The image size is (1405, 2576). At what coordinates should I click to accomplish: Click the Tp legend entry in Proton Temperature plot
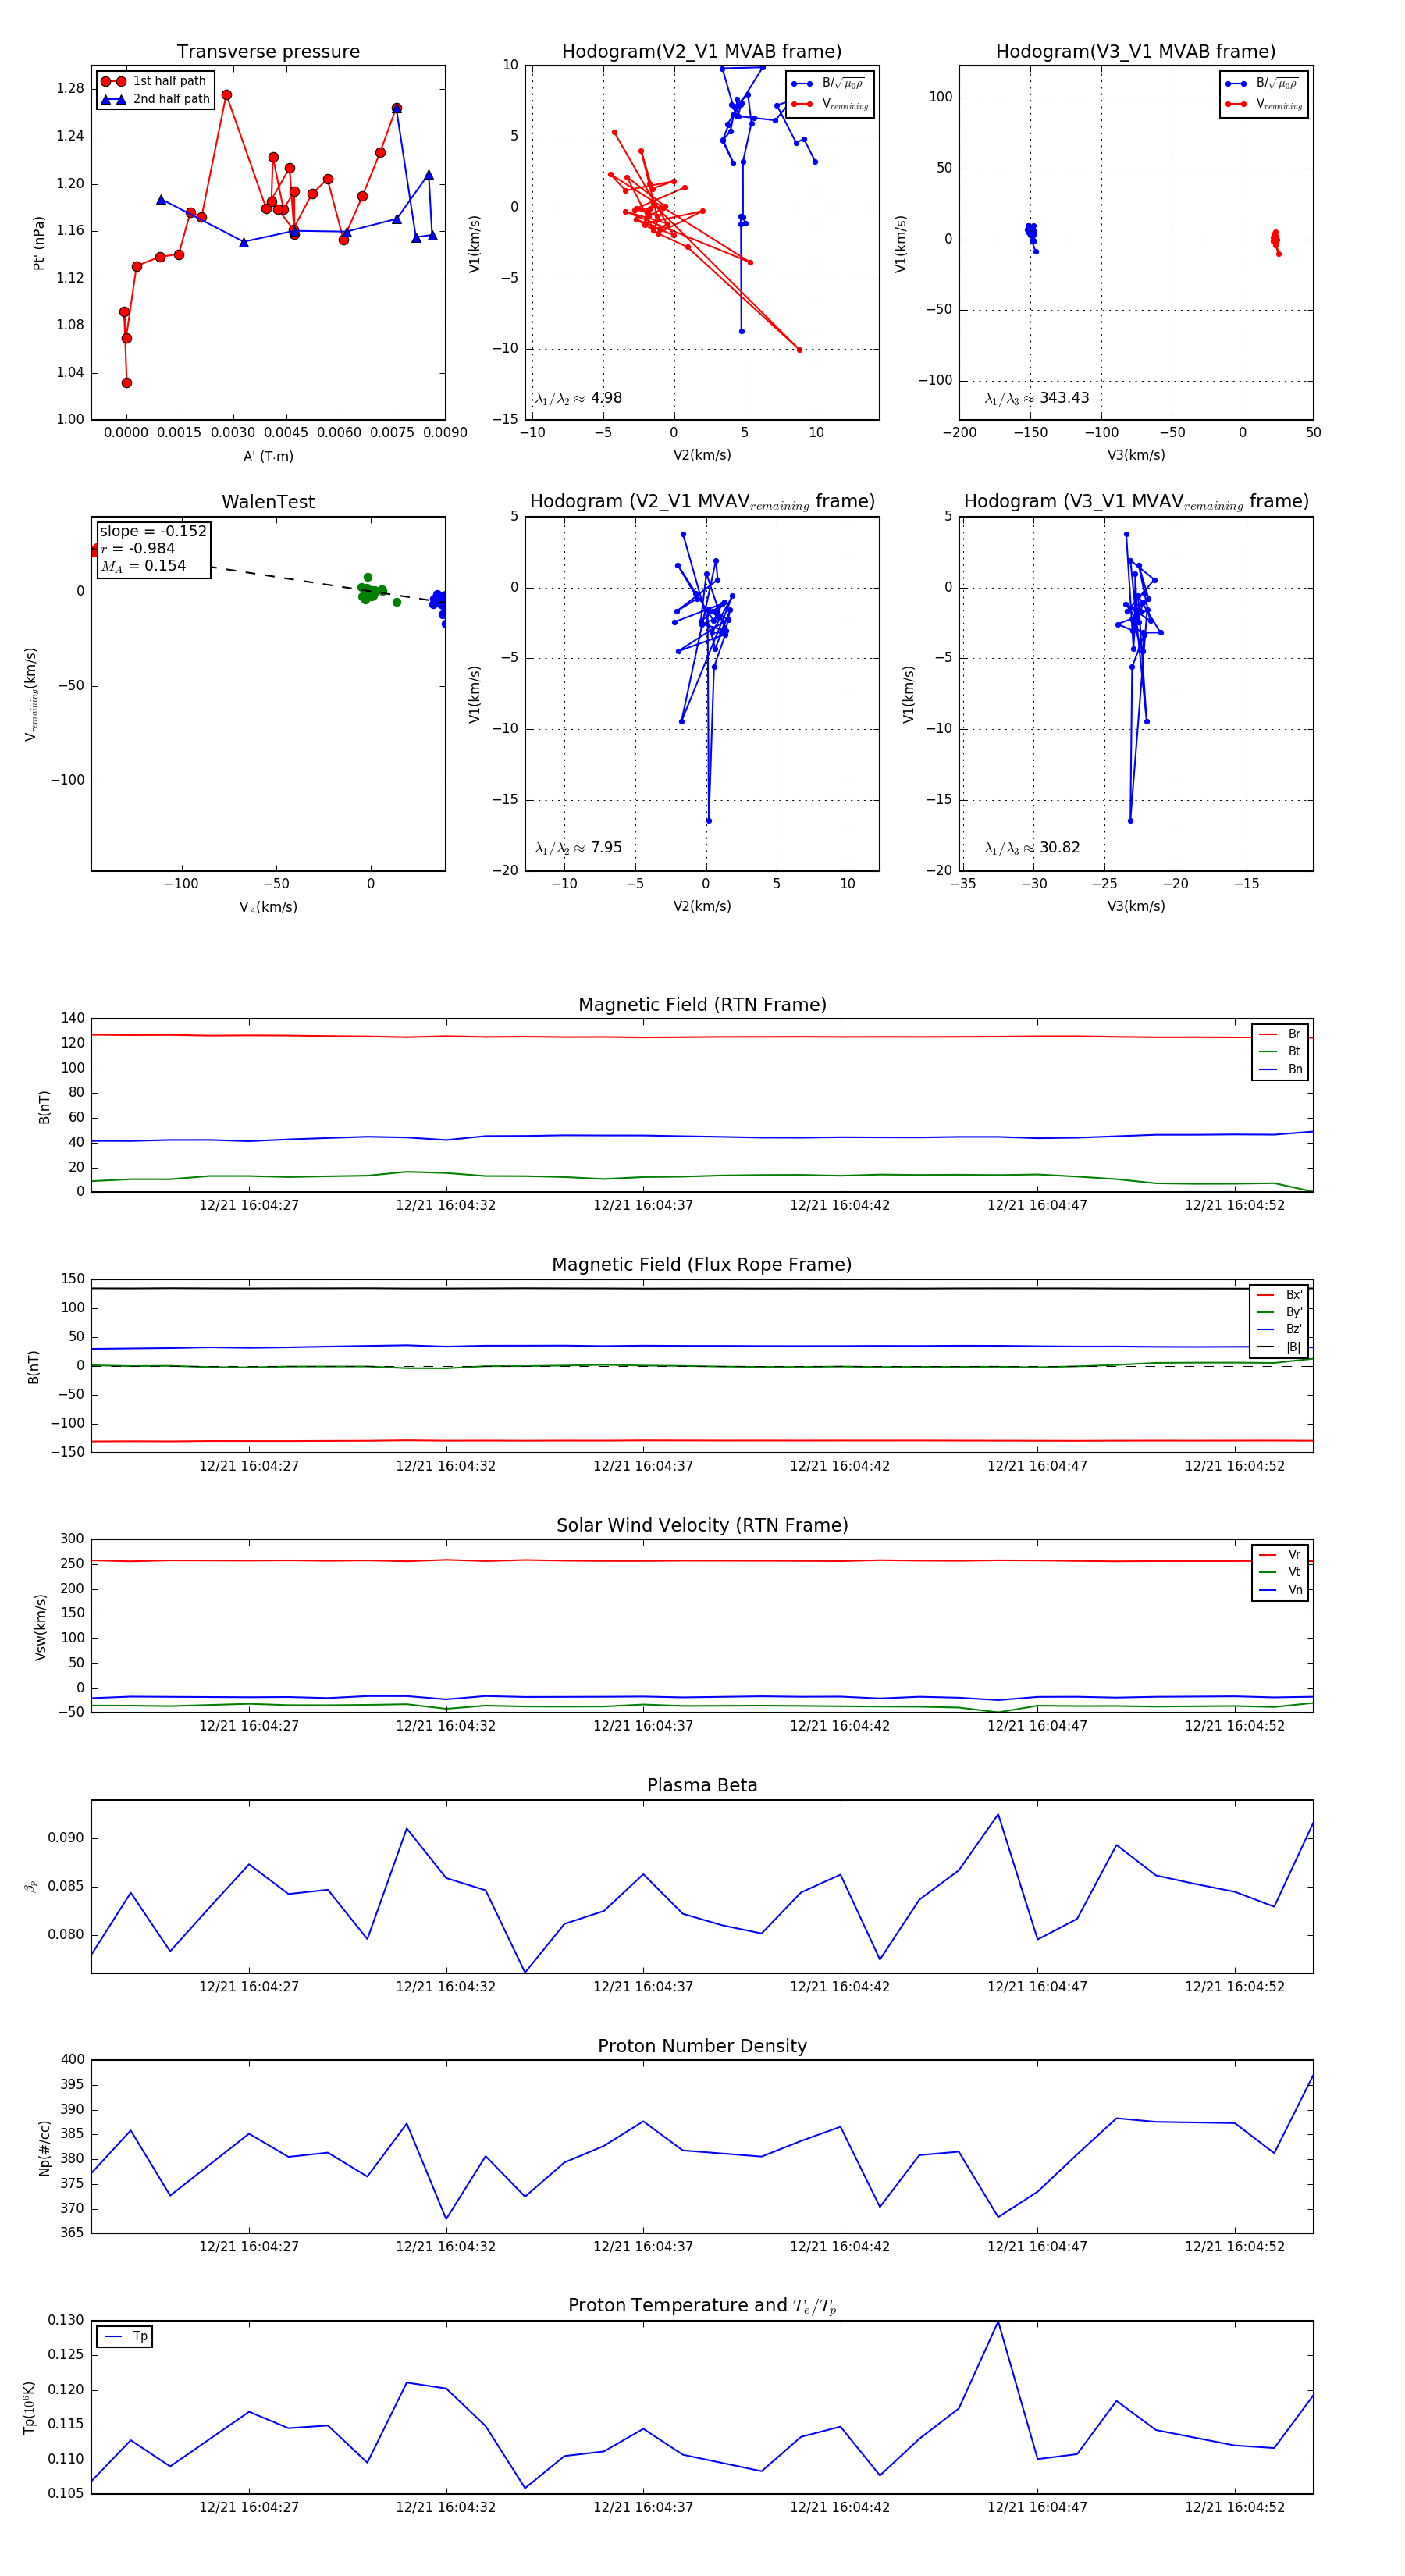click(125, 2336)
